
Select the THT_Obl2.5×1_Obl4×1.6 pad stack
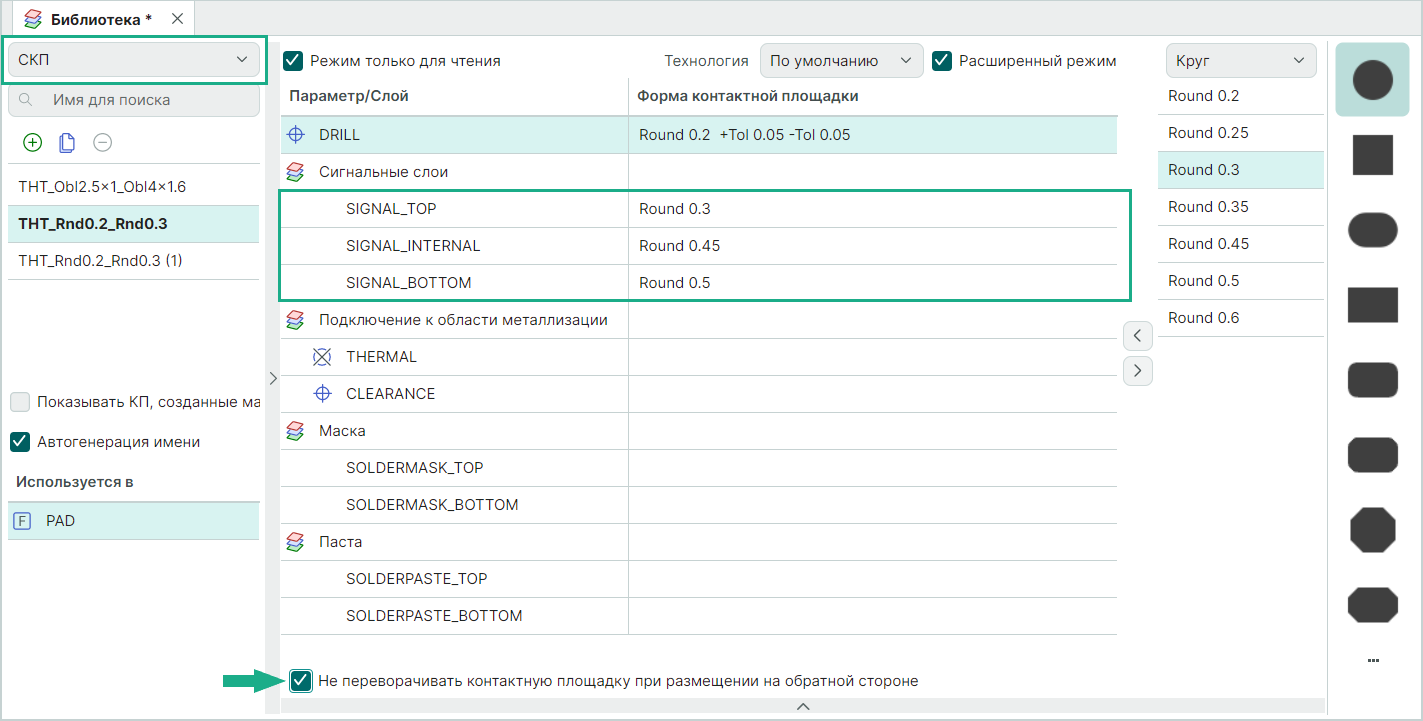(x=102, y=187)
